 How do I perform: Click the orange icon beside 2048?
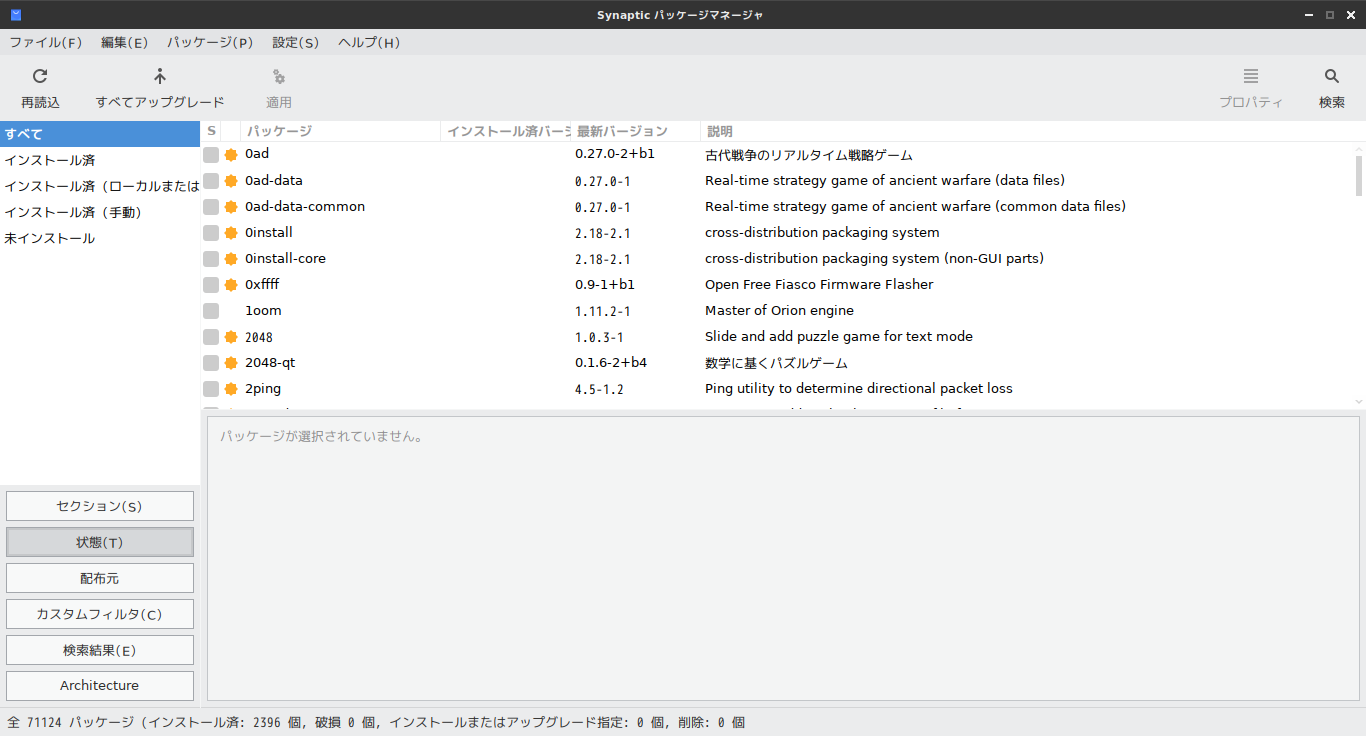tap(231, 337)
